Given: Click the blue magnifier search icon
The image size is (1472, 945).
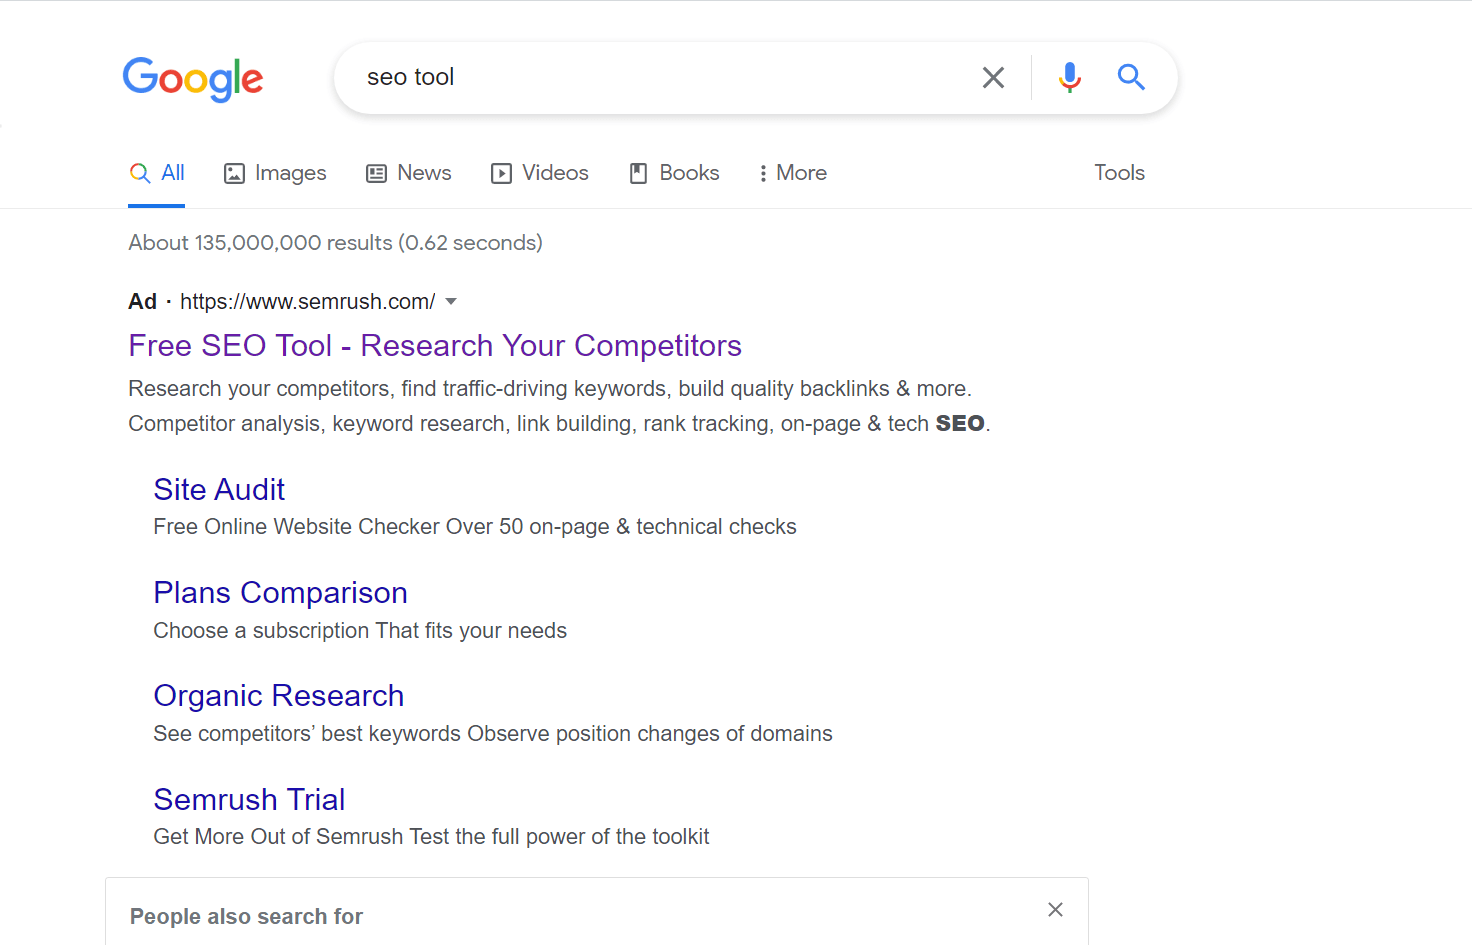Looking at the screenshot, I should click(1131, 77).
